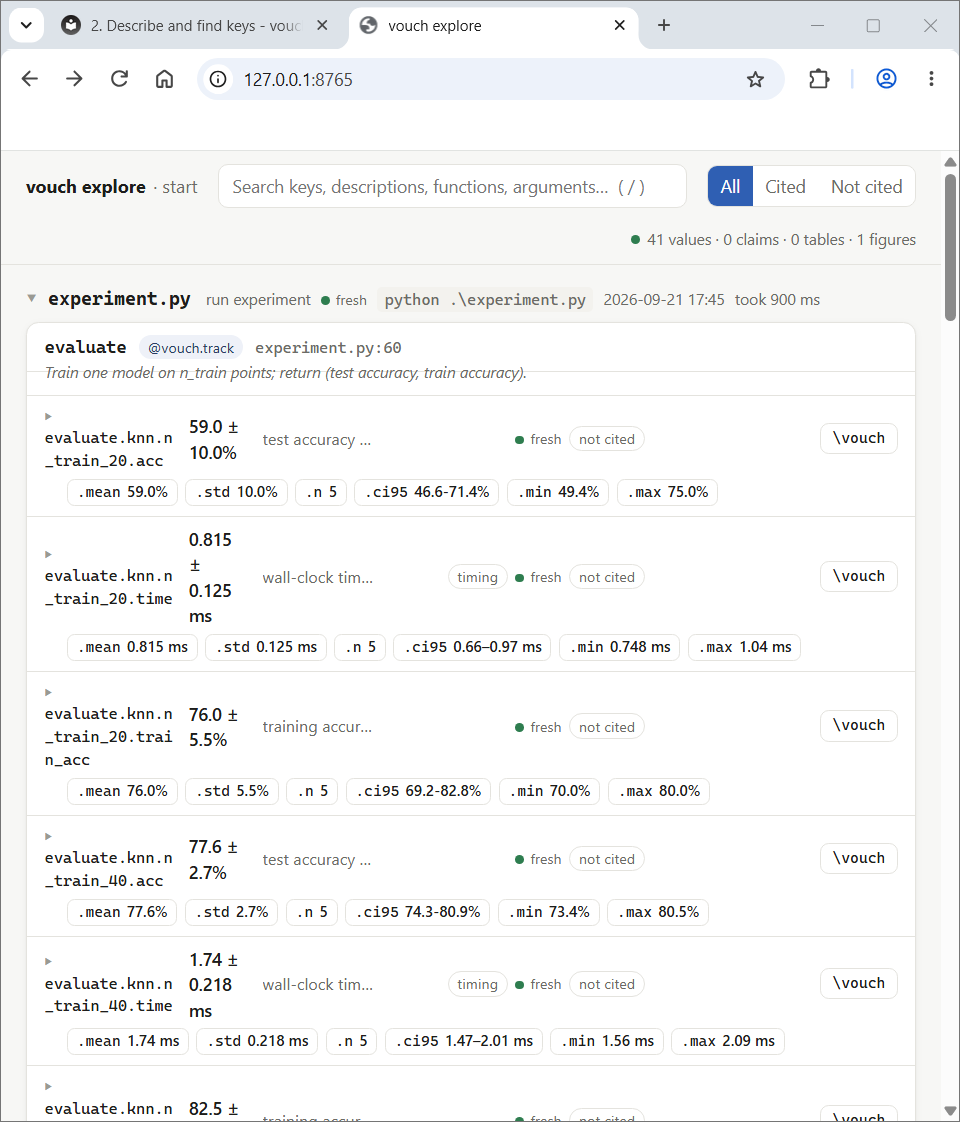Select .max 2.09 ms chip
The image size is (960, 1122).
728,1041
